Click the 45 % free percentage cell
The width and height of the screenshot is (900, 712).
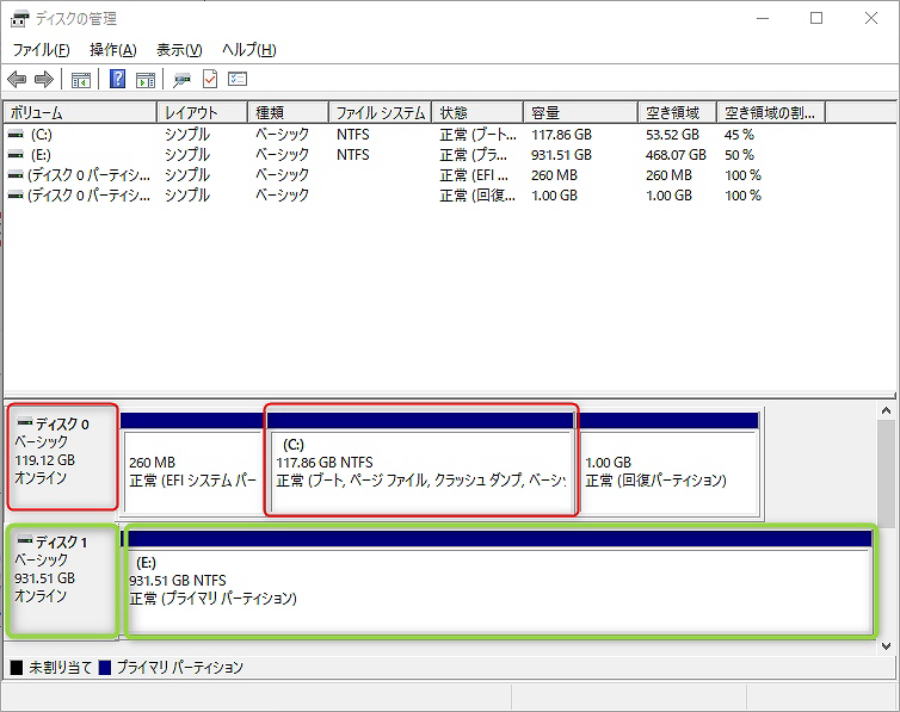(x=739, y=134)
